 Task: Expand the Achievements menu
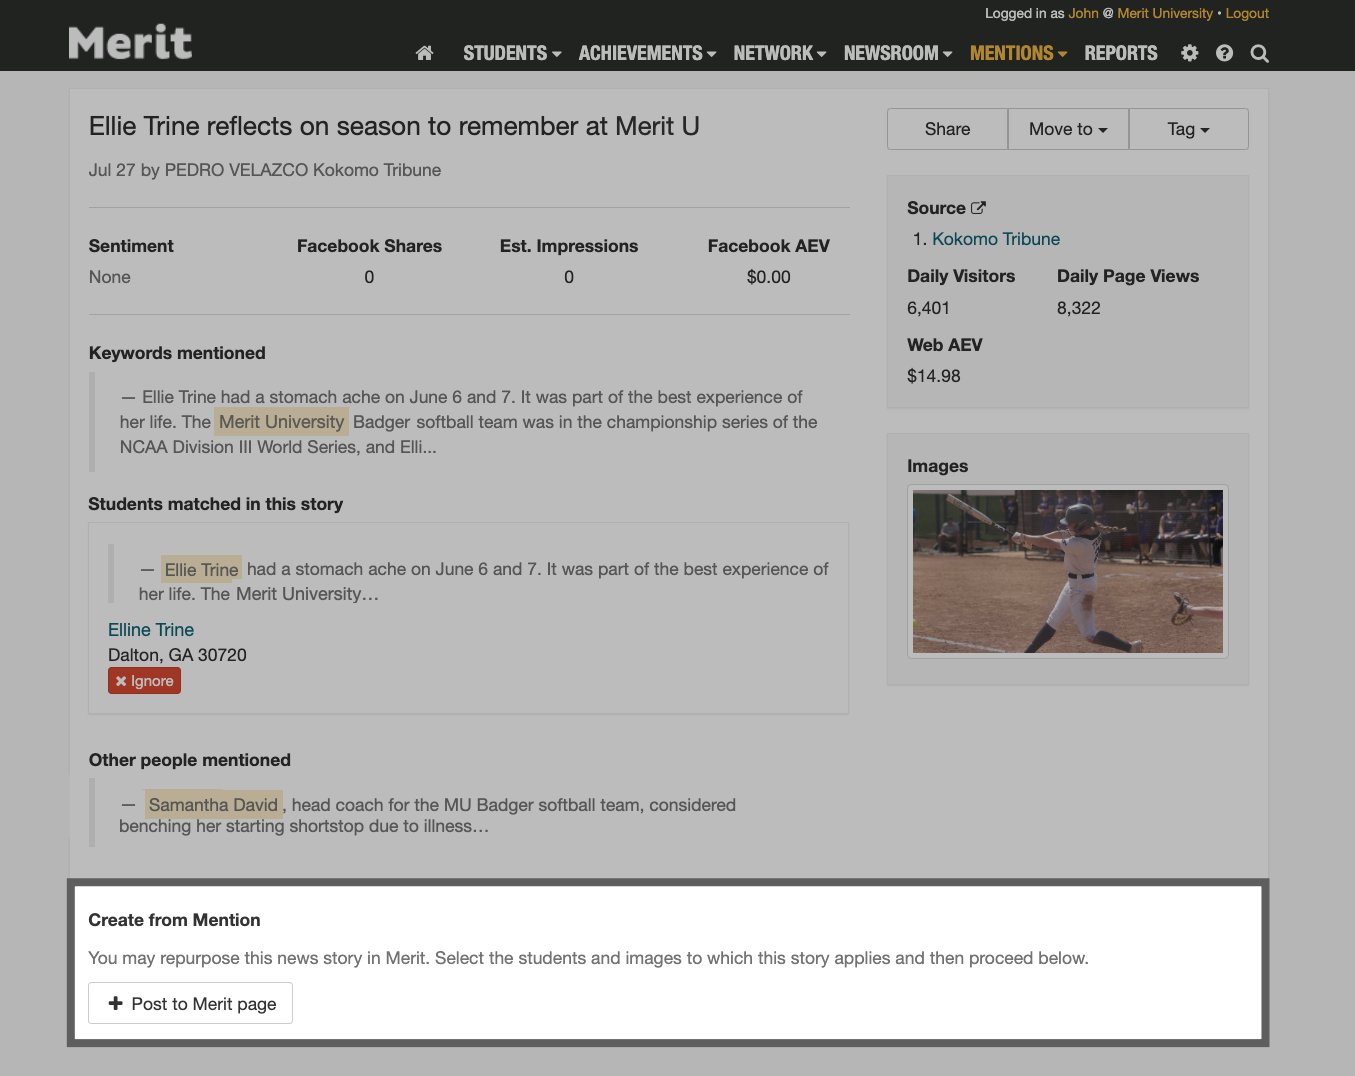click(646, 53)
